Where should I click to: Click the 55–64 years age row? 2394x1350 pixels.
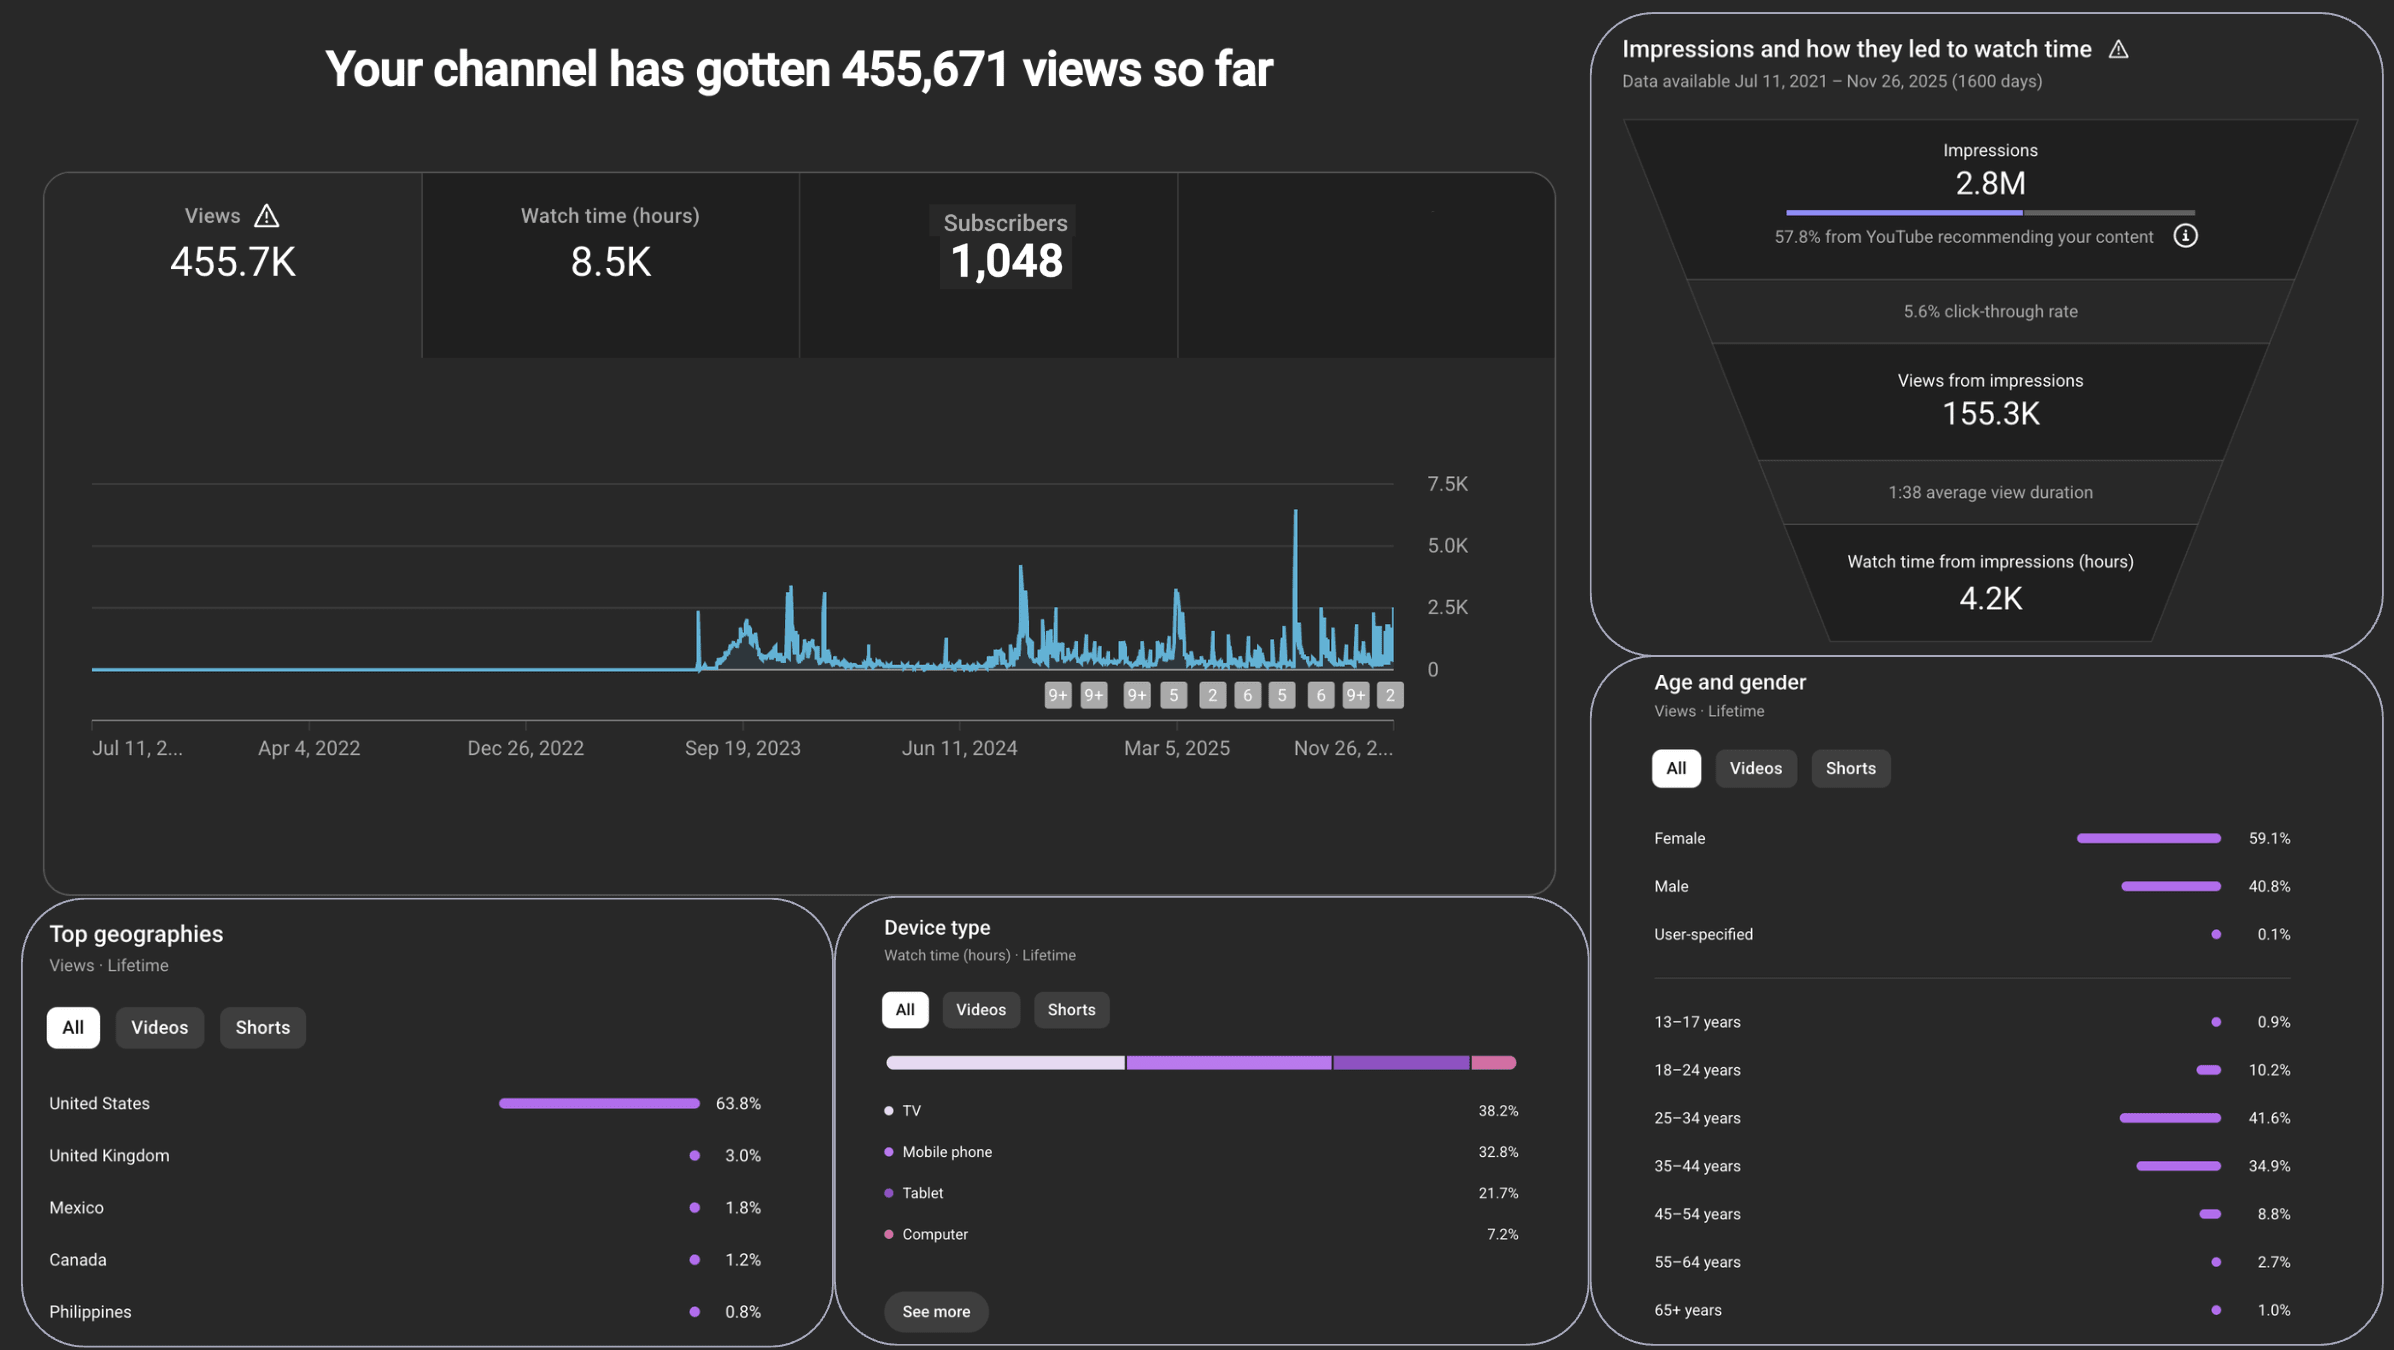[1972, 1262]
